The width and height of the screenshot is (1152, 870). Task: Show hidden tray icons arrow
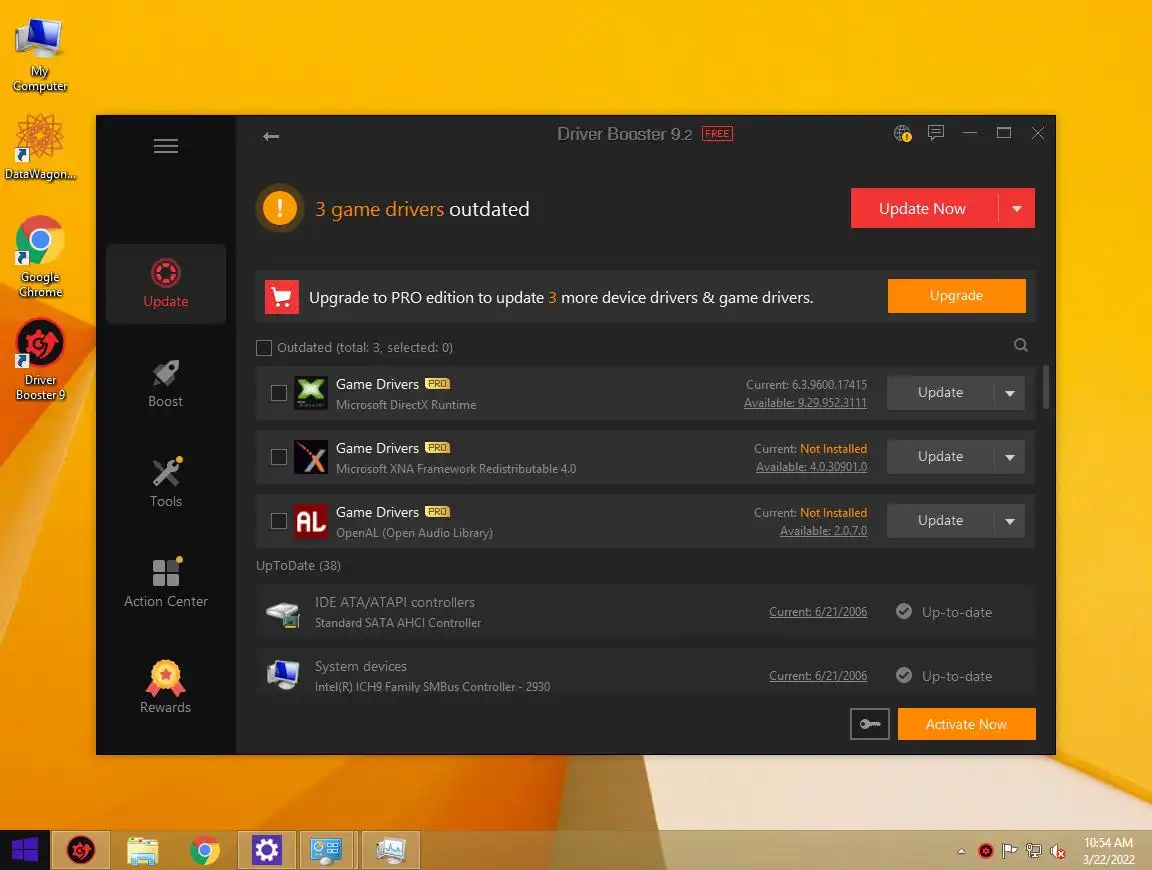[962, 852]
